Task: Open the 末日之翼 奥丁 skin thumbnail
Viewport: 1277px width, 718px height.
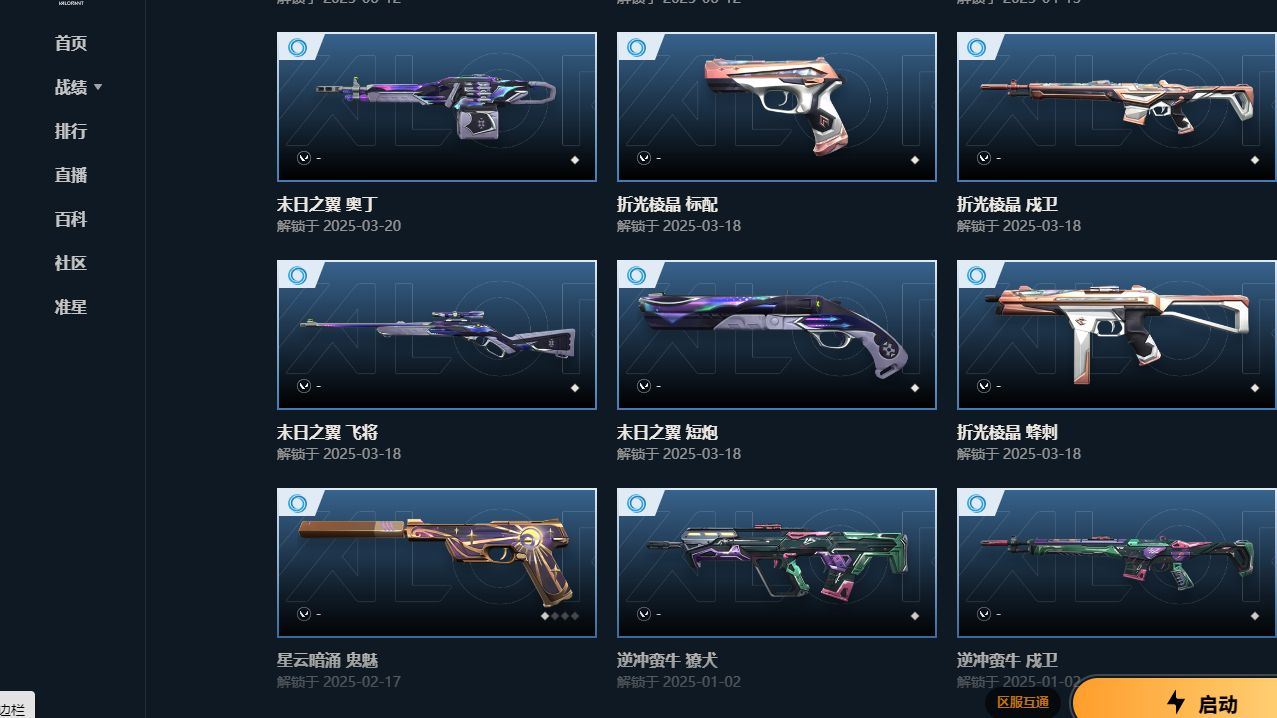Action: click(437, 107)
